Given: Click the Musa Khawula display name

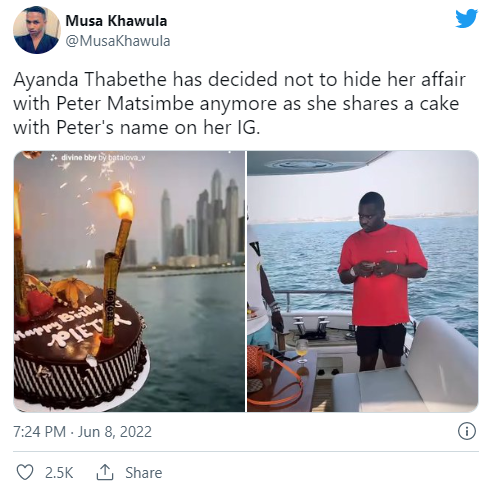Looking at the screenshot, I should (x=116, y=21).
